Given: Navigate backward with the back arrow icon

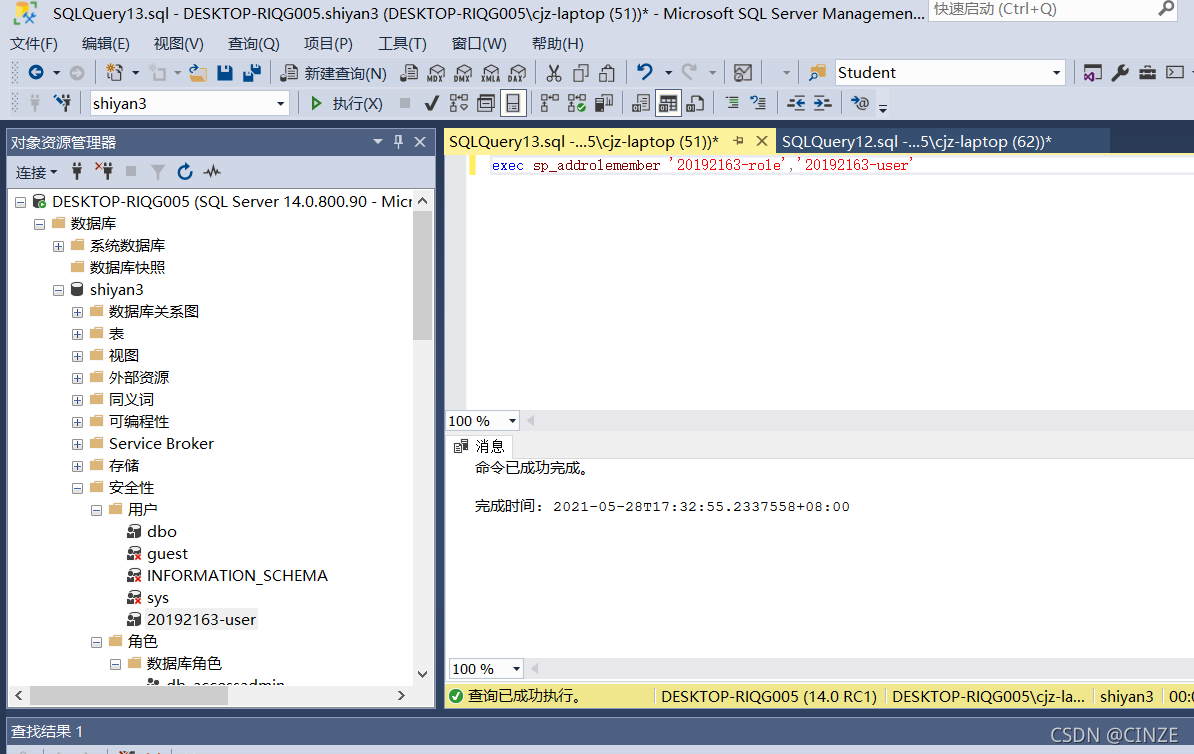Looking at the screenshot, I should tap(36, 72).
